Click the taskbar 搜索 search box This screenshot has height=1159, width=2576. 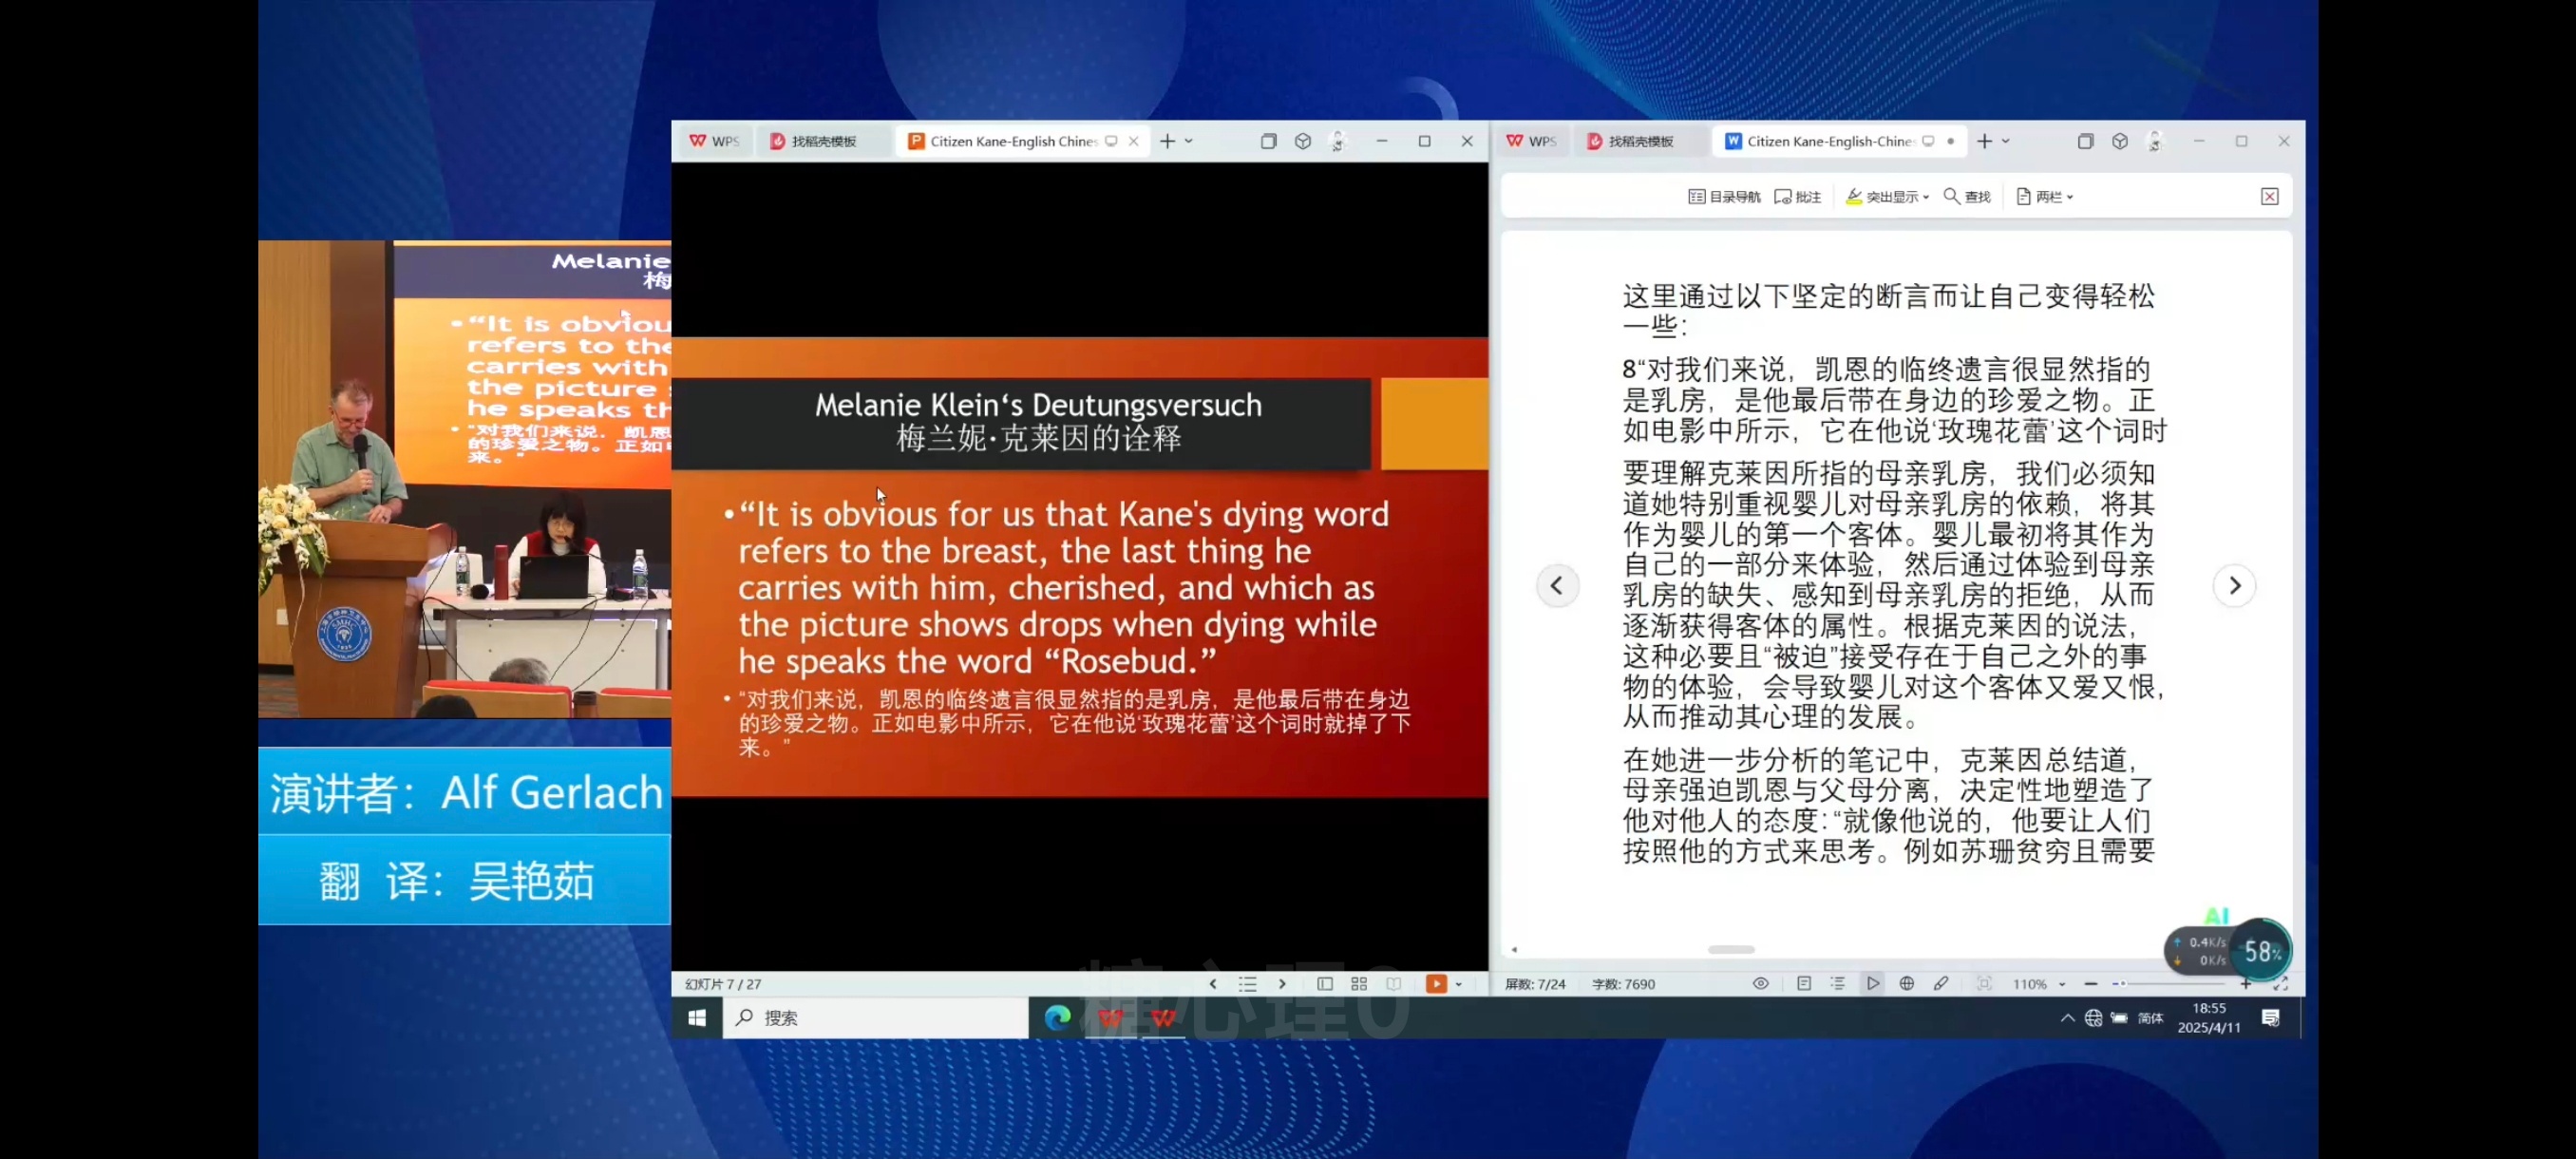point(875,1017)
